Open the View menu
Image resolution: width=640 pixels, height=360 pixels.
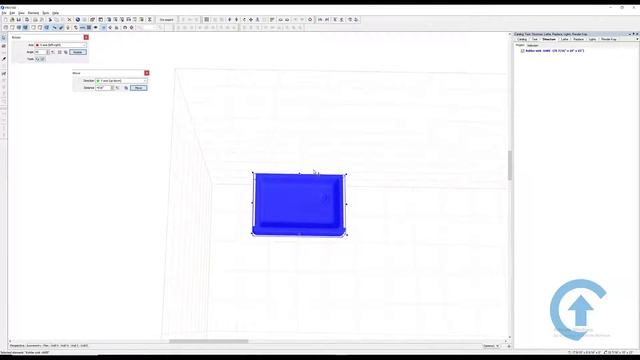(21, 13)
